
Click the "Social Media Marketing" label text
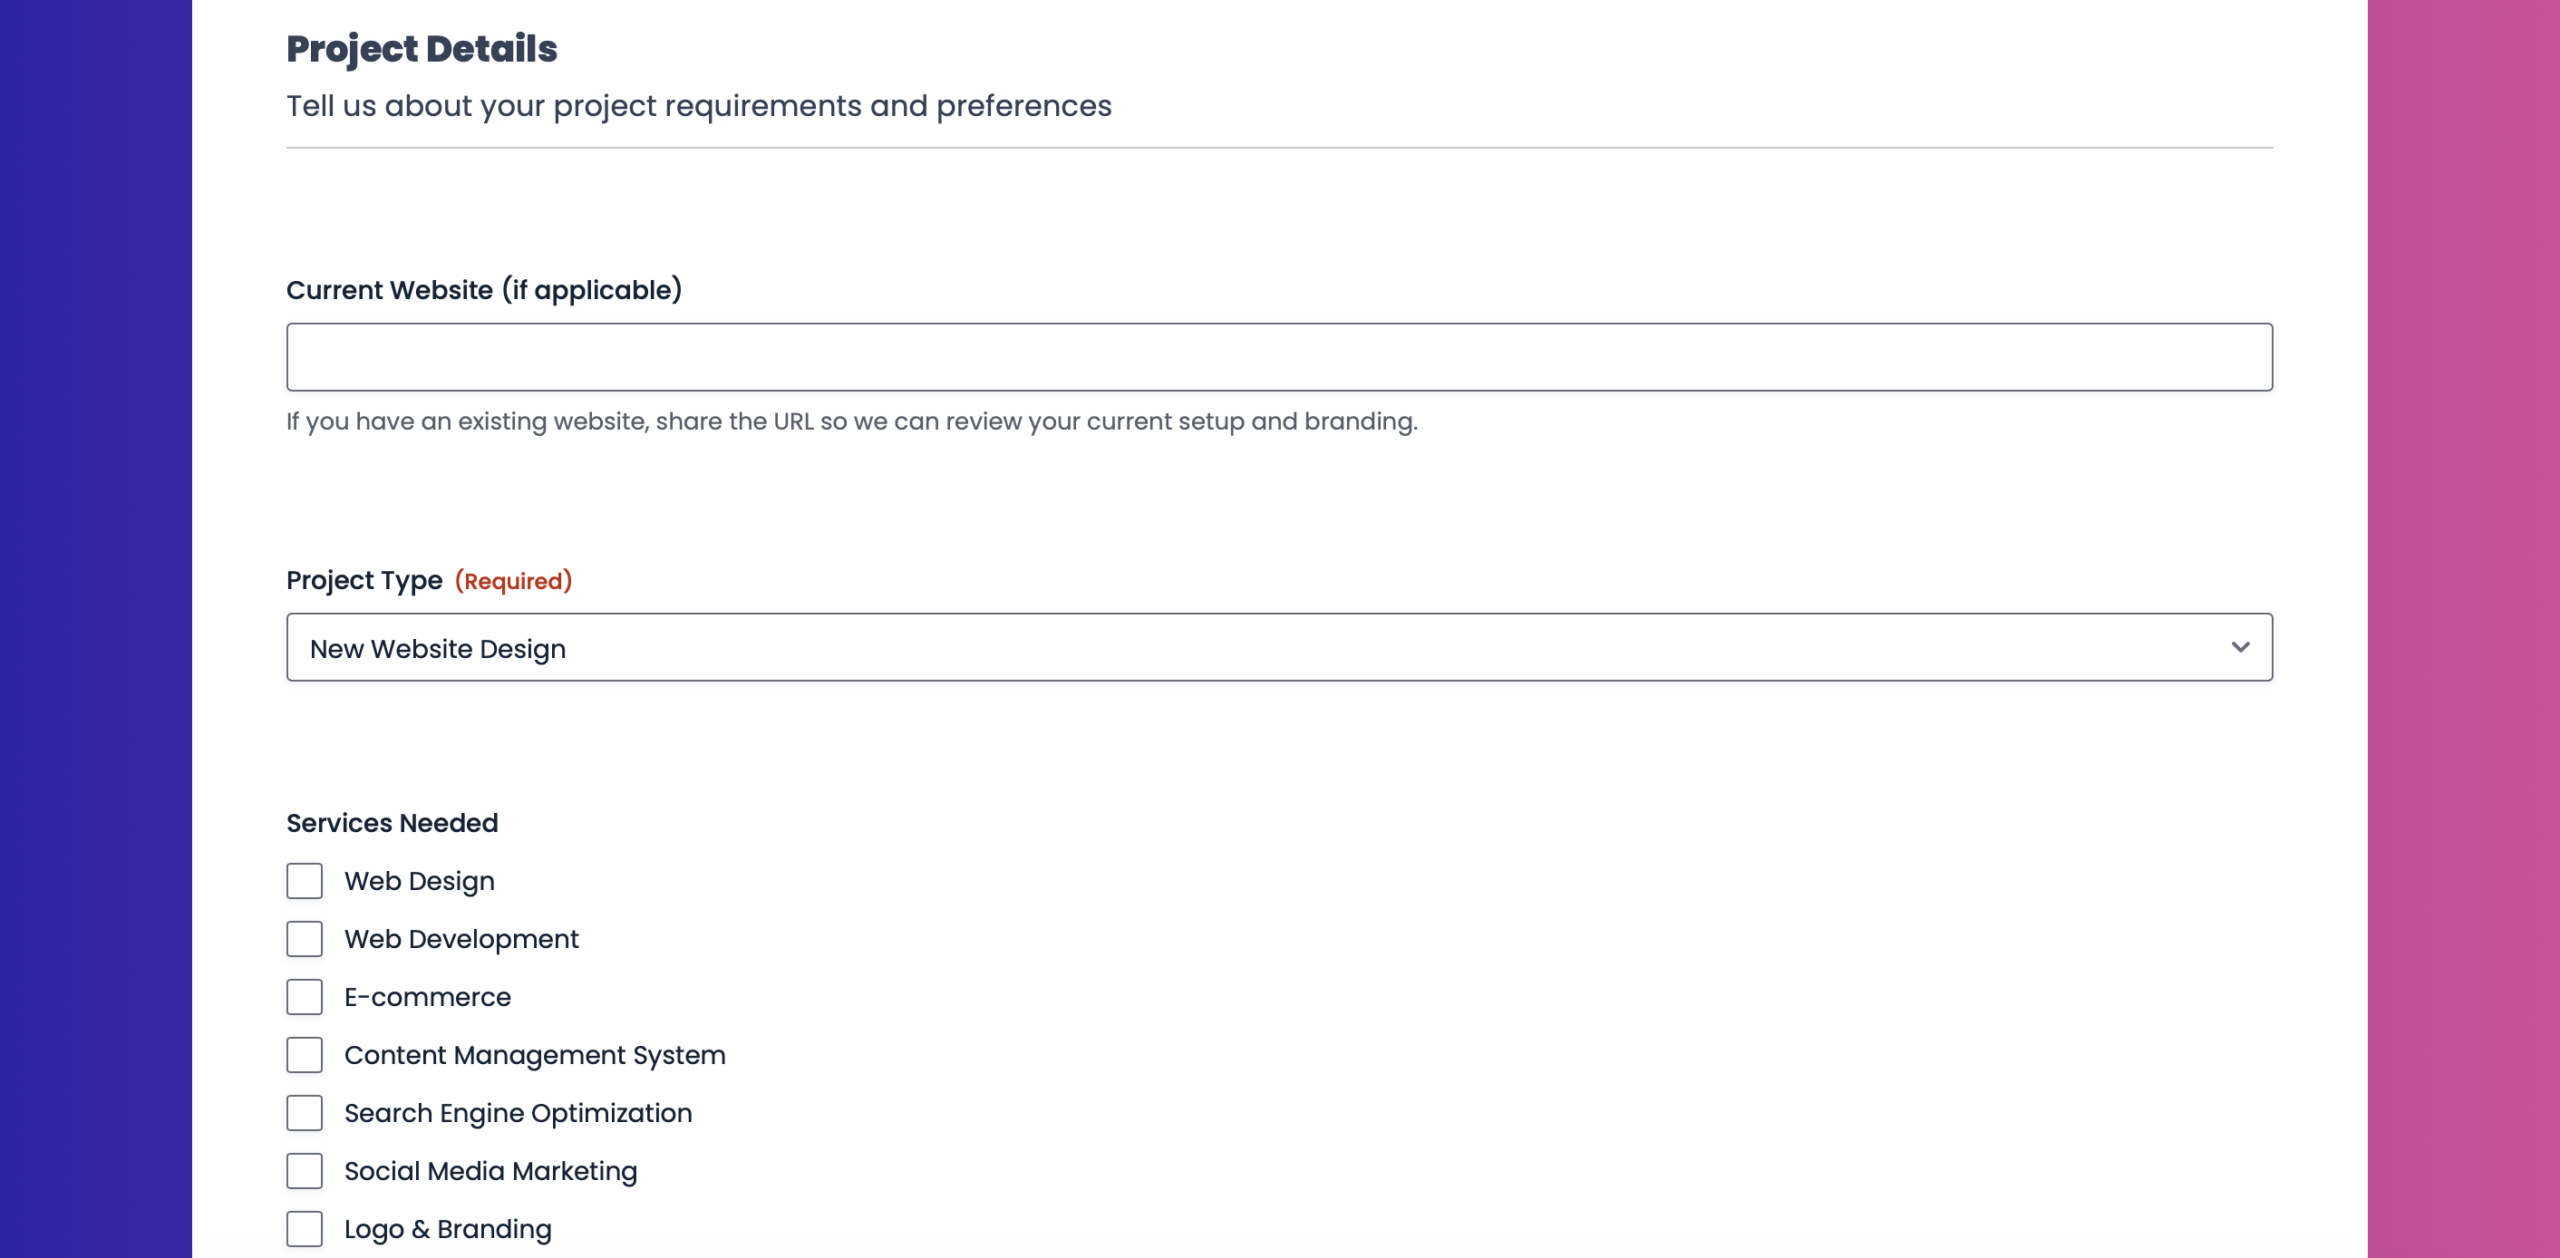[x=490, y=1171]
